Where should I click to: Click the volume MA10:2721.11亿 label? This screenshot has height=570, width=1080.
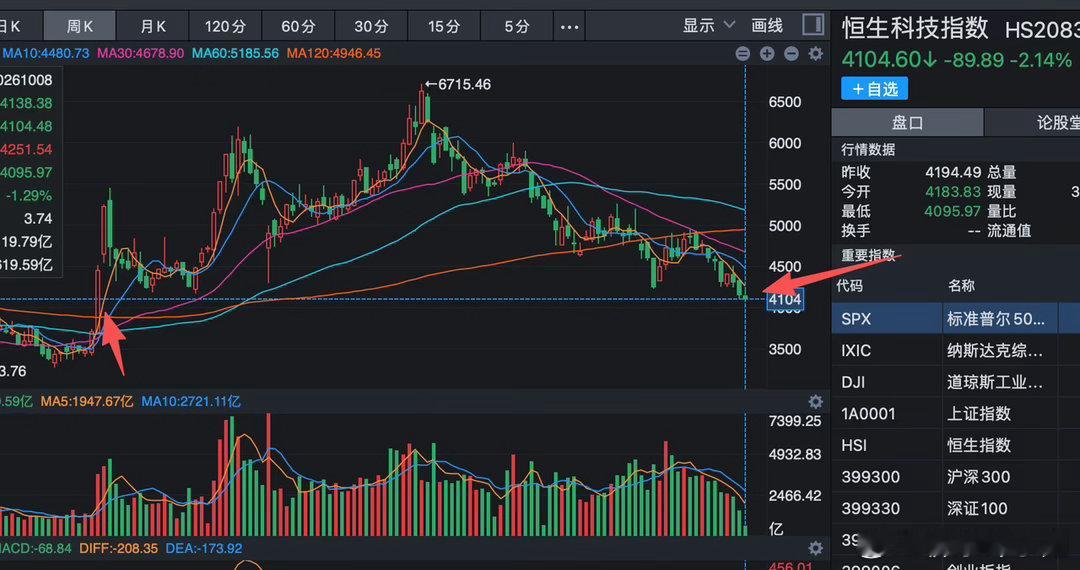(x=191, y=401)
